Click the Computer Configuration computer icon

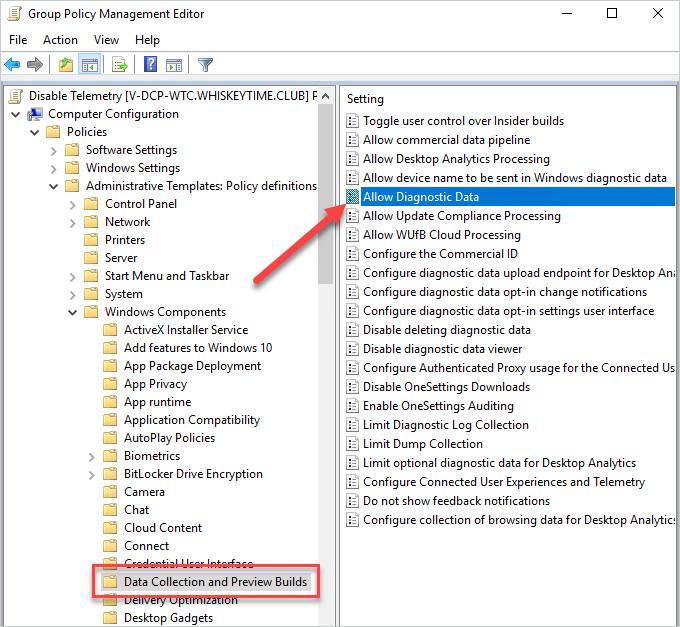(35, 114)
